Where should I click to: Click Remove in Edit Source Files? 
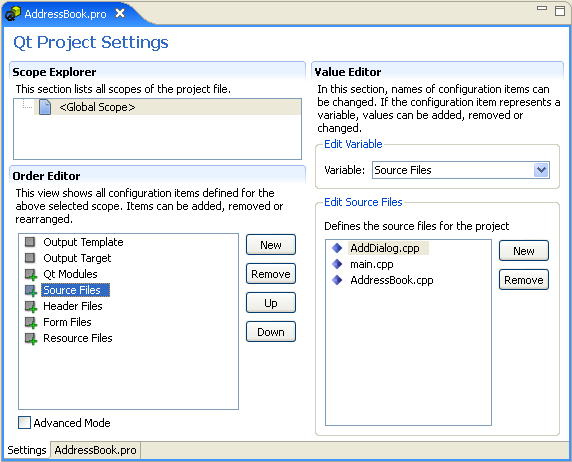[523, 280]
